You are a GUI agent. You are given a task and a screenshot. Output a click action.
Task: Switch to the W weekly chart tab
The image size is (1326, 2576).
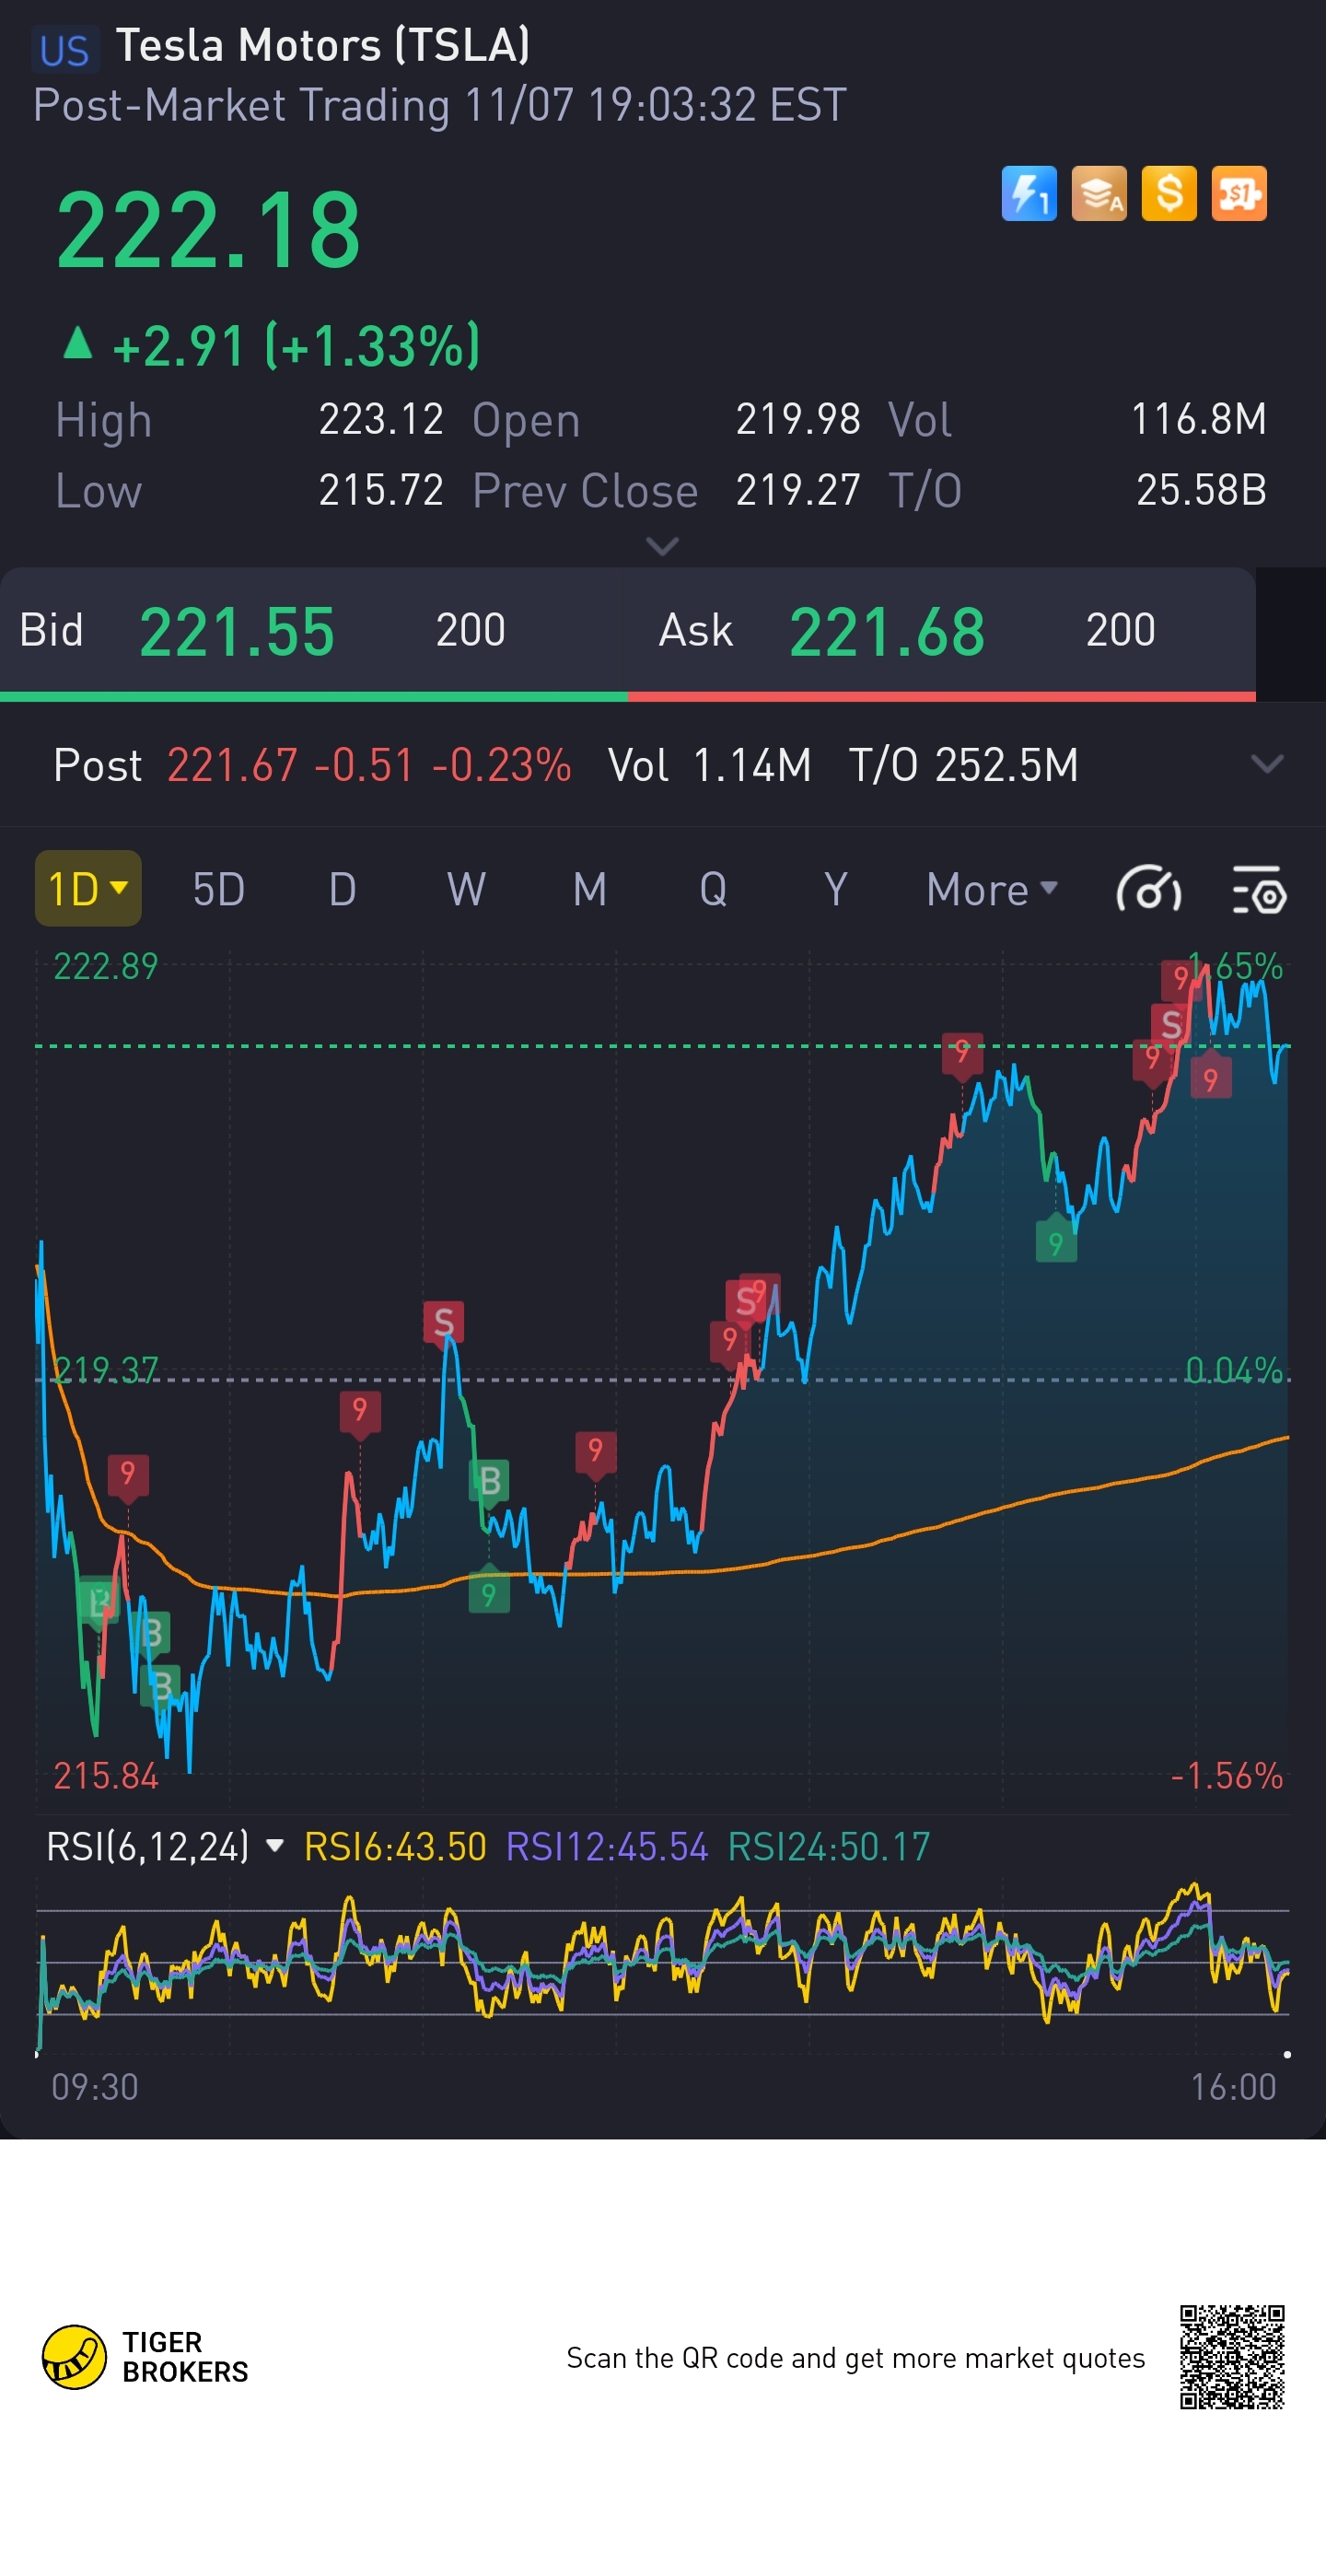[x=466, y=889]
